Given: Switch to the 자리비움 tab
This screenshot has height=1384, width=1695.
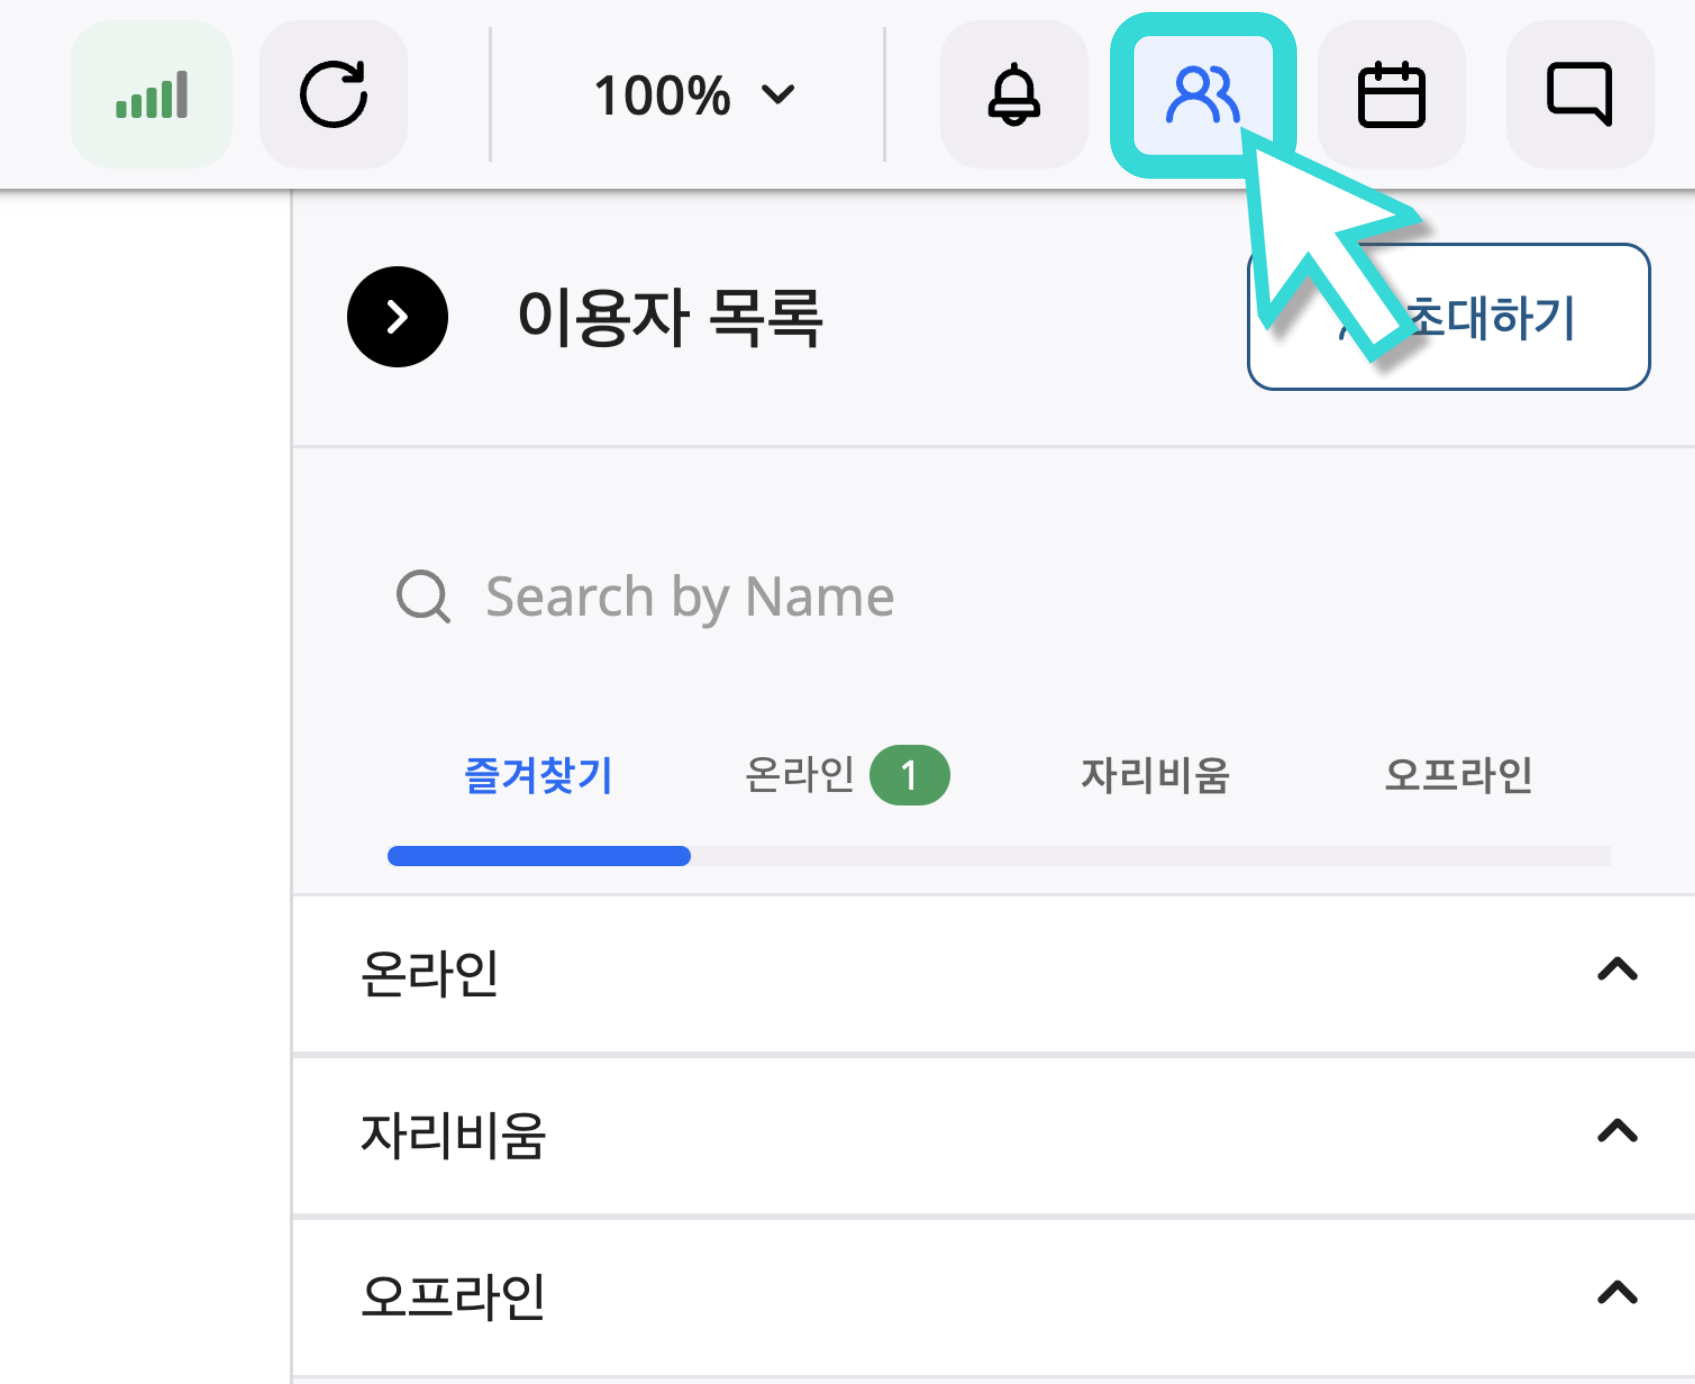Looking at the screenshot, I should (1155, 775).
